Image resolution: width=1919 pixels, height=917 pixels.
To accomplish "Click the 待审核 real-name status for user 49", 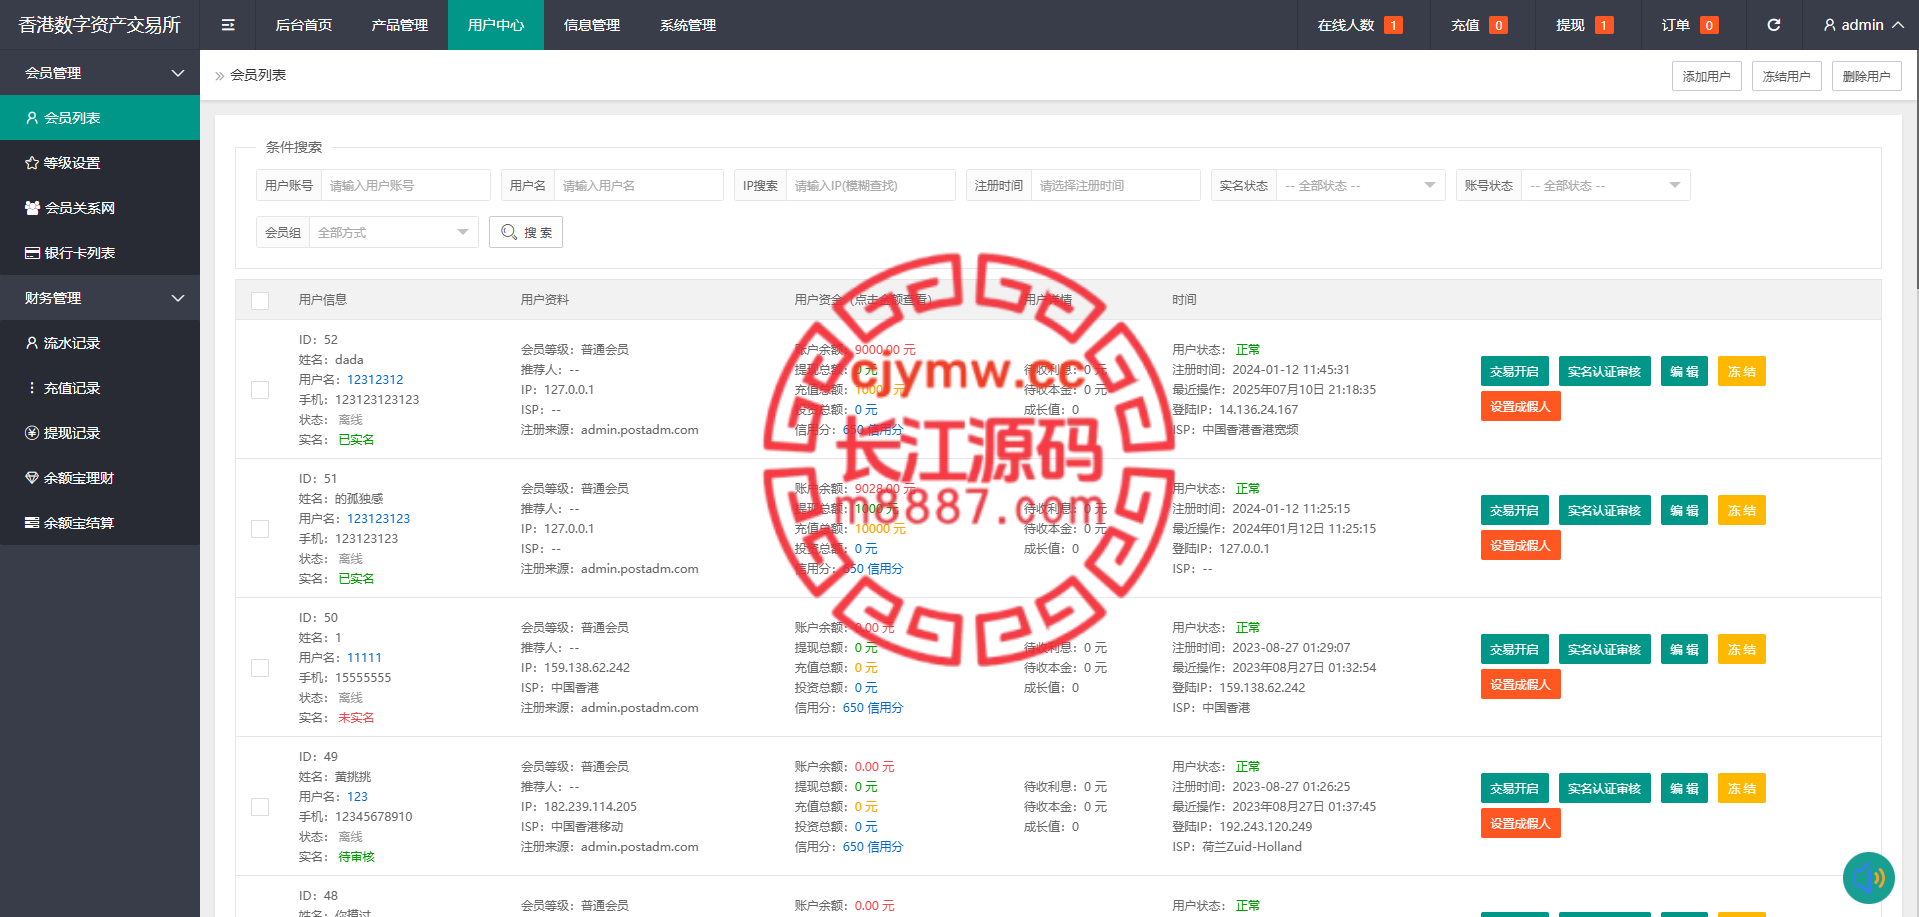I will pos(356,857).
